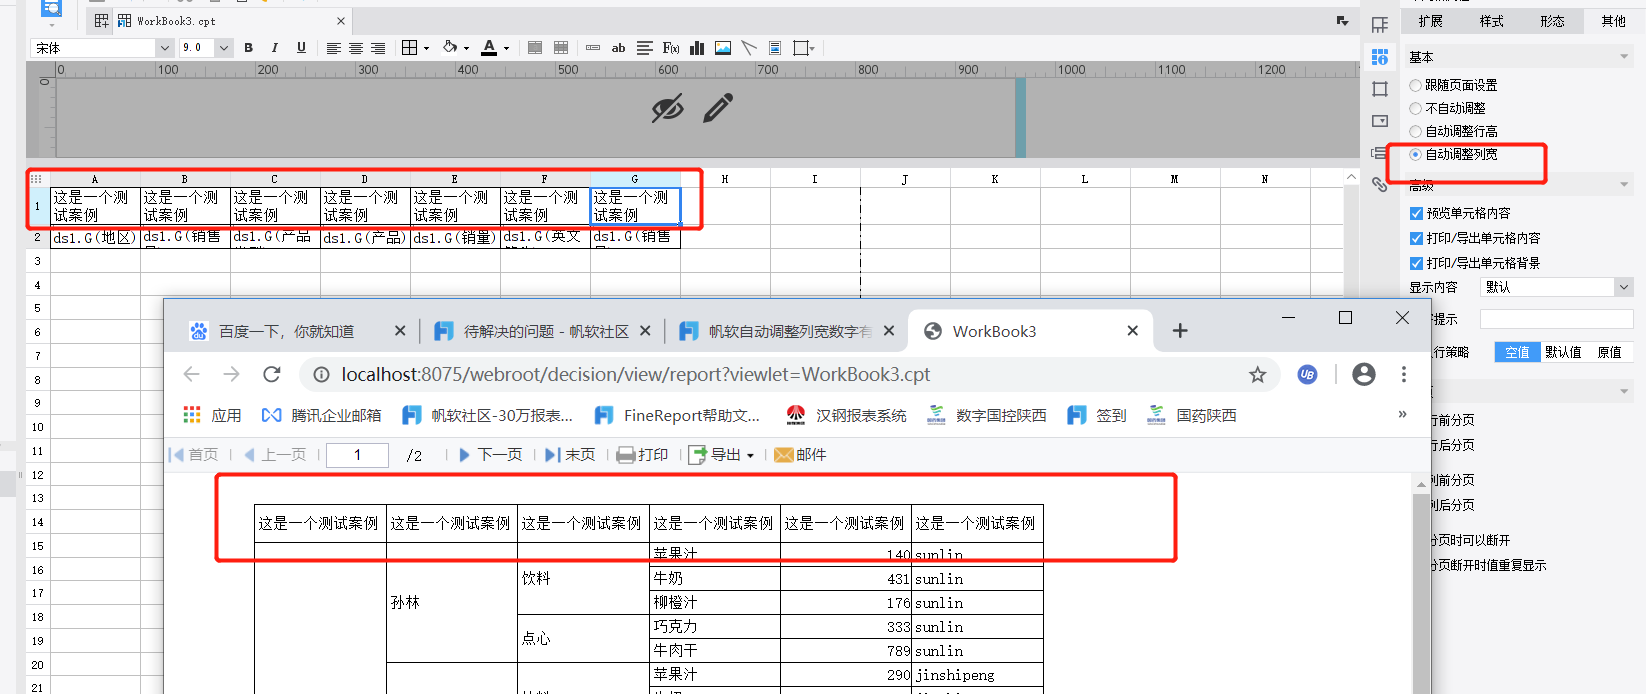Insert formula F(x) element
This screenshot has width=1646, height=694.
tap(671, 48)
